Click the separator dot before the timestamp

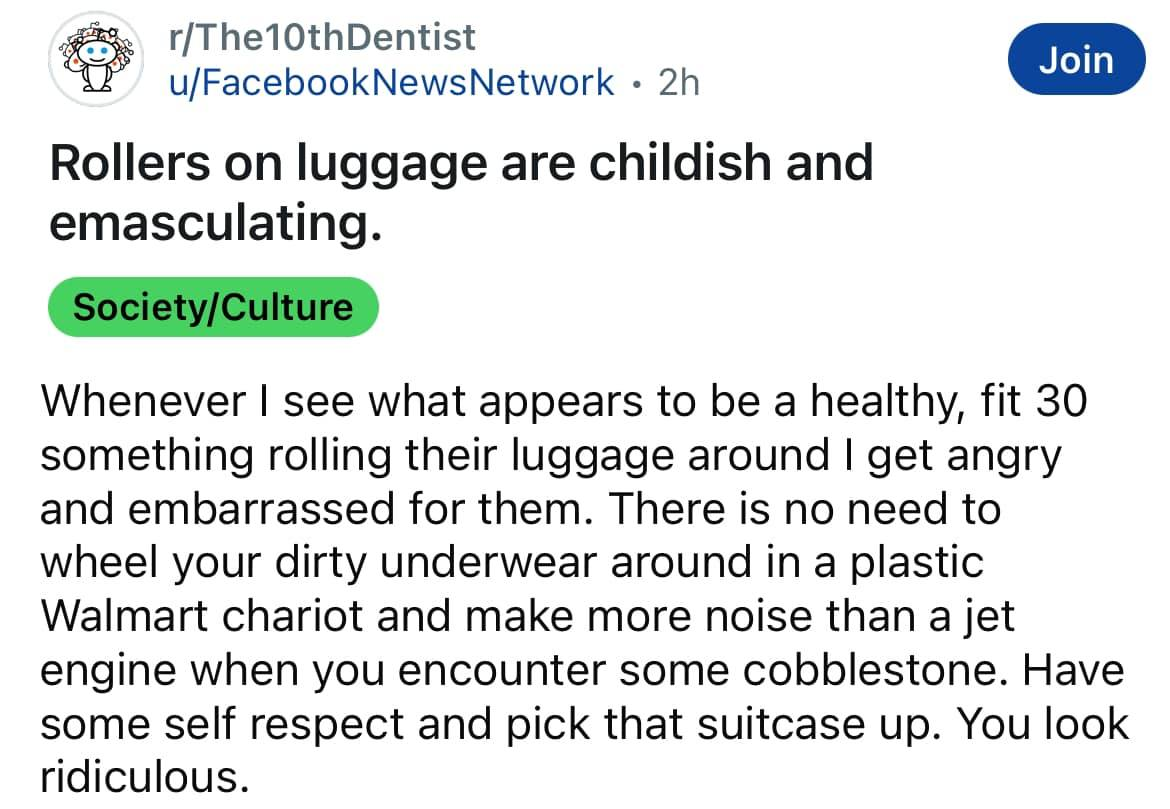pos(636,83)
